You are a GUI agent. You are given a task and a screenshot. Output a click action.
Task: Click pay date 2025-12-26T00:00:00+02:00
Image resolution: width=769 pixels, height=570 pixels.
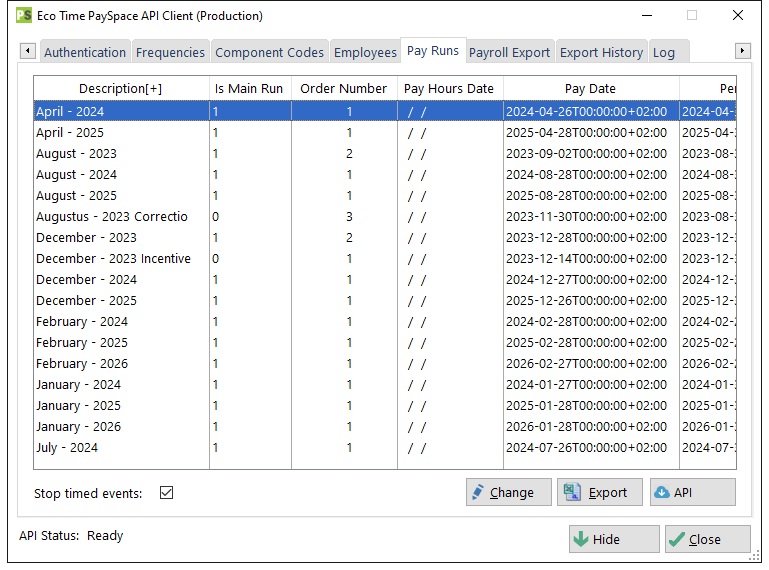(587, 301)
